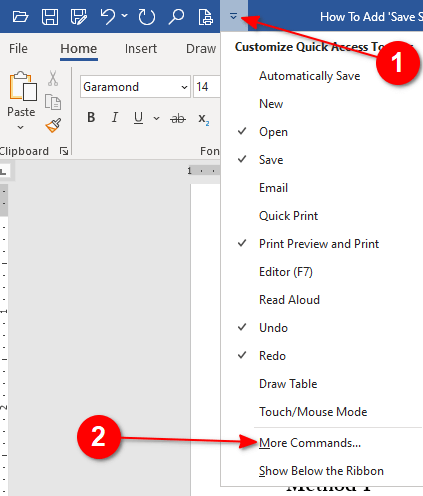
Task: Click the Save floppy disk icon
Action: (50, 16)
